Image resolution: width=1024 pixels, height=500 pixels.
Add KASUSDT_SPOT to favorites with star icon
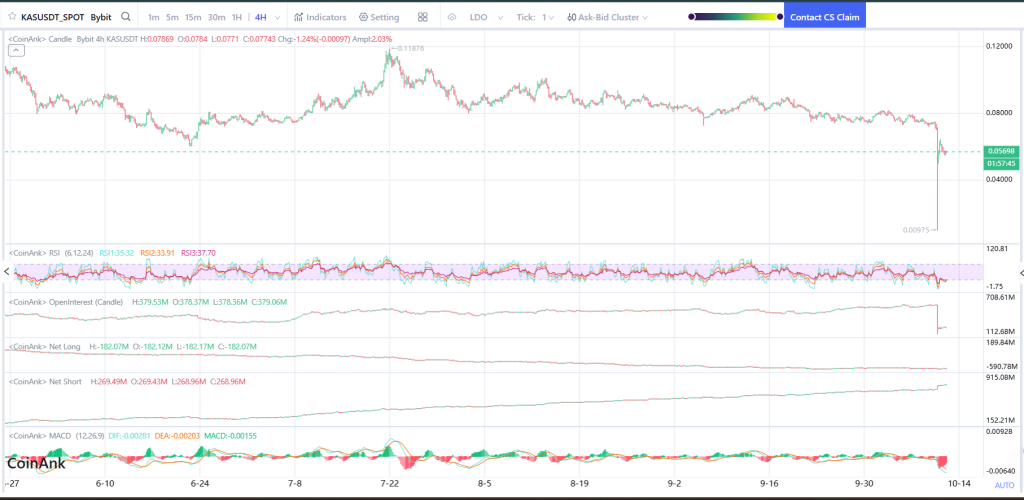(x=12, y=17)
